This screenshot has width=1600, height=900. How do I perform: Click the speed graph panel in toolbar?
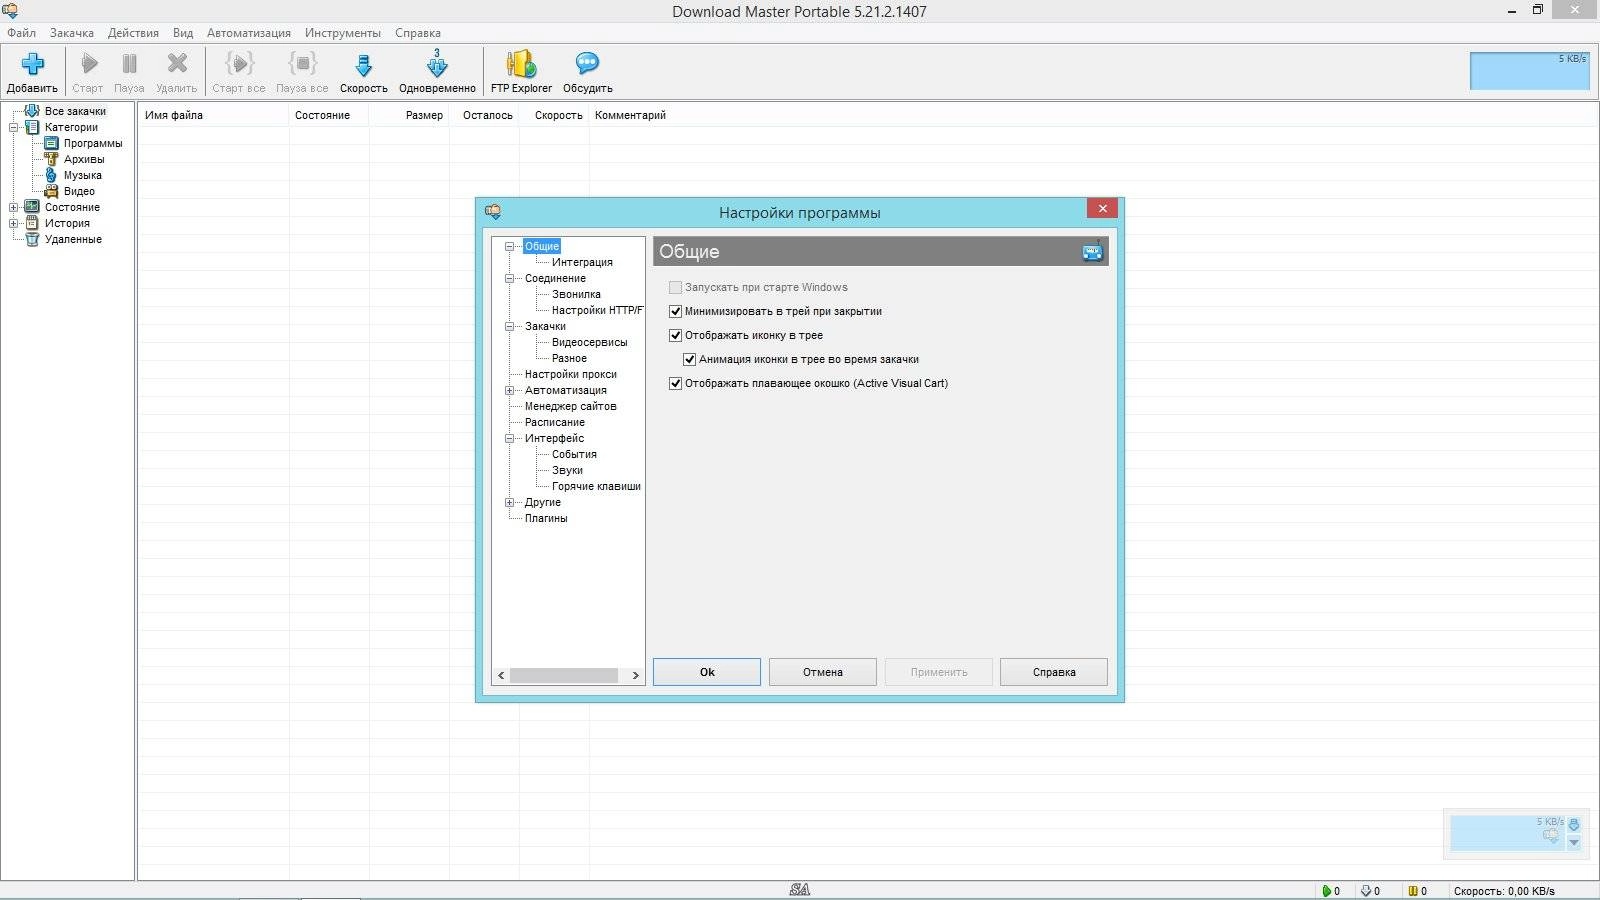pos(1529,71)
